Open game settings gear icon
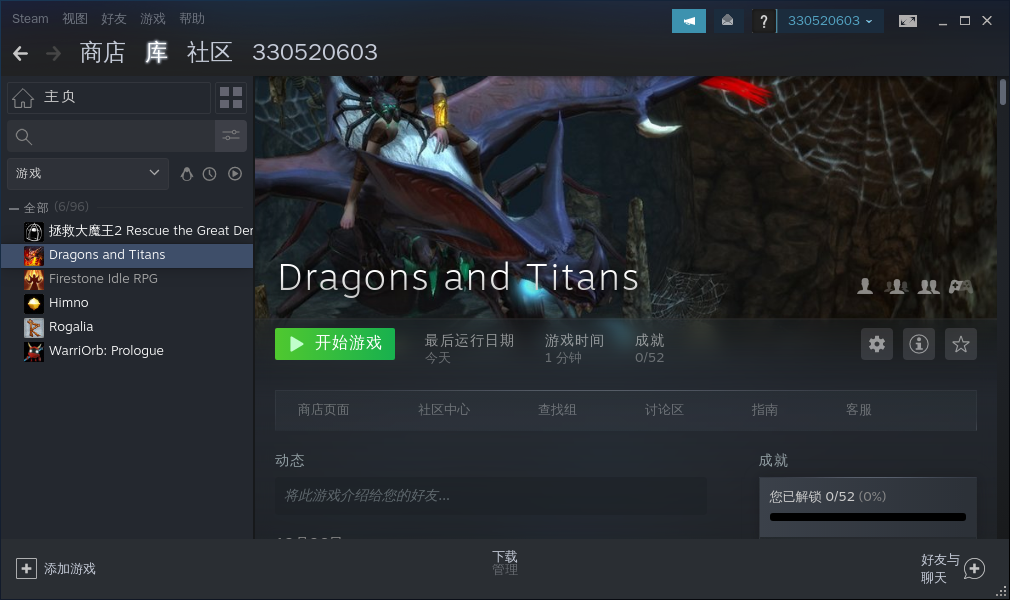Viewport: 1010px width, 600px height. [877, 344]
